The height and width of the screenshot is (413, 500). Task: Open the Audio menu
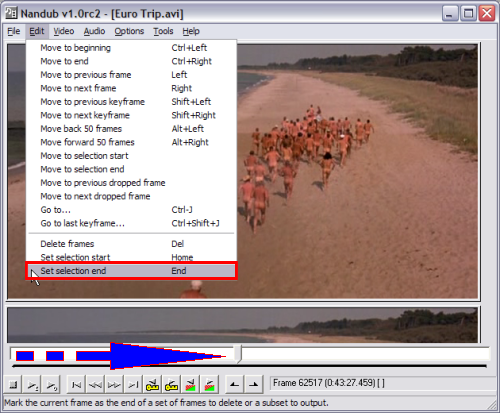(94, 31)
